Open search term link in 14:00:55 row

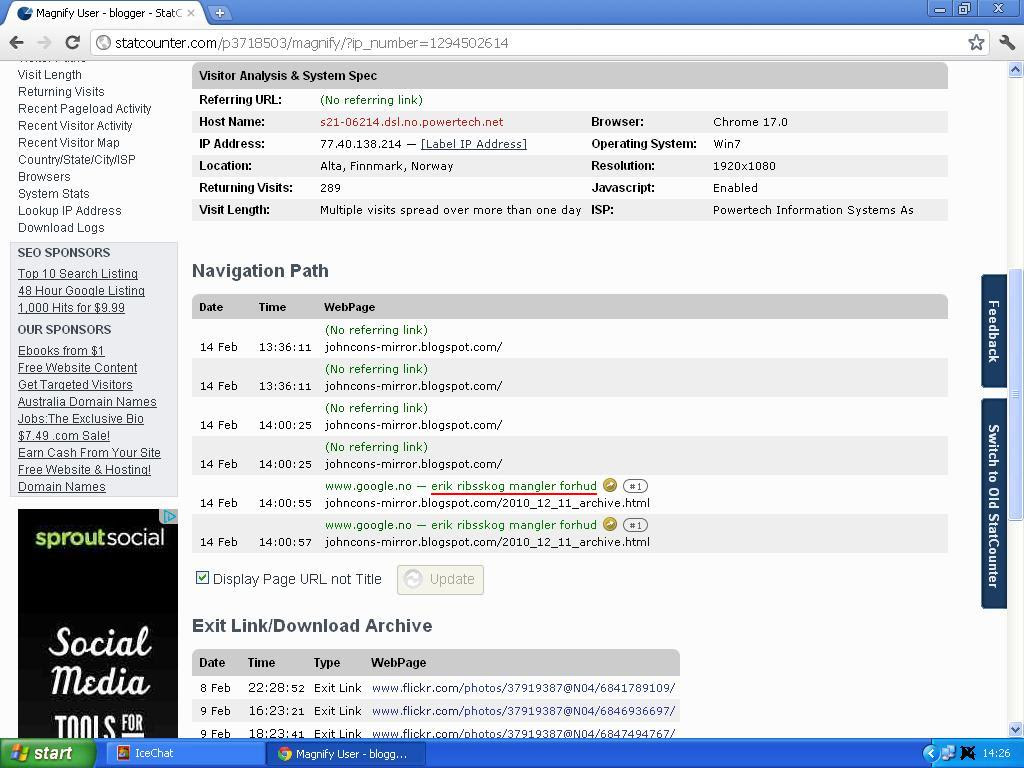click(x=514, y=486)
